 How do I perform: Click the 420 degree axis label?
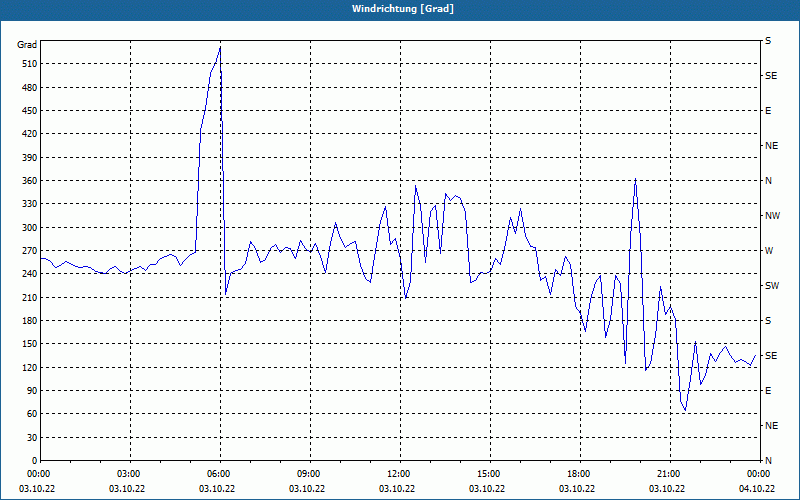[x=30, y=134]
